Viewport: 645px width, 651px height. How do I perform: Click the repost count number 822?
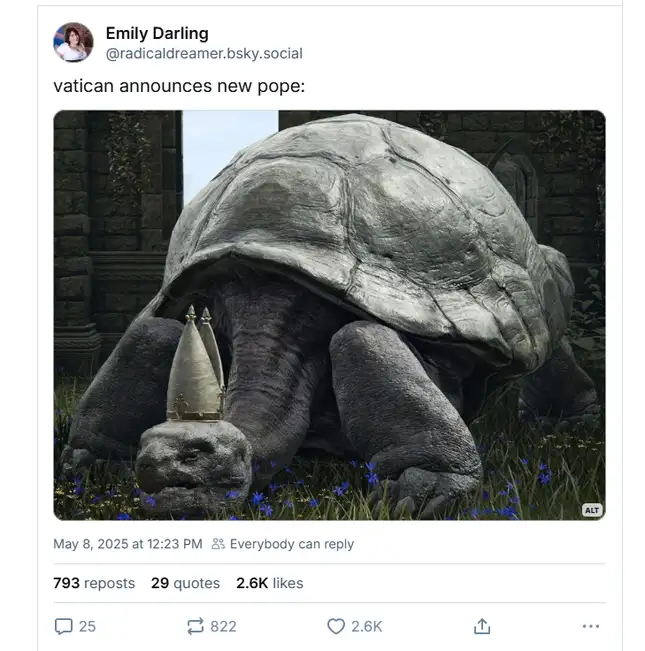[x=223, y=626]
